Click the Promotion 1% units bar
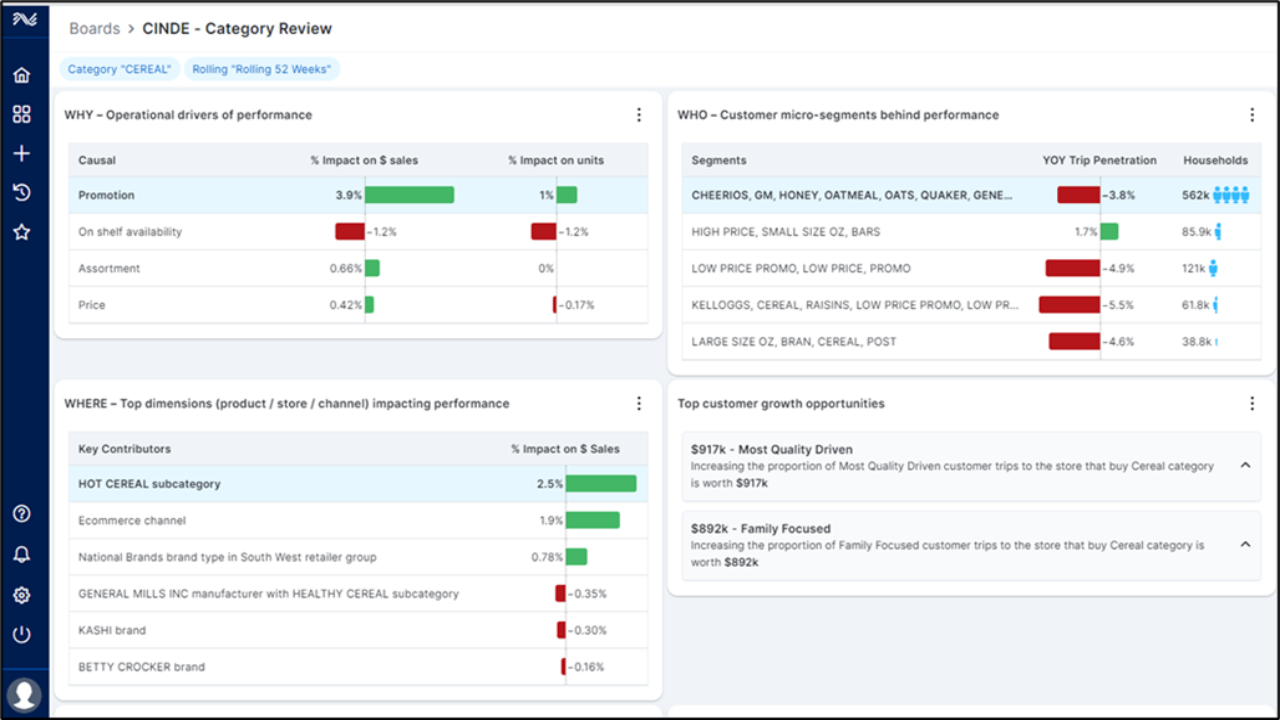The height and width of the screenshot is (720, 1280). (567, 195)
